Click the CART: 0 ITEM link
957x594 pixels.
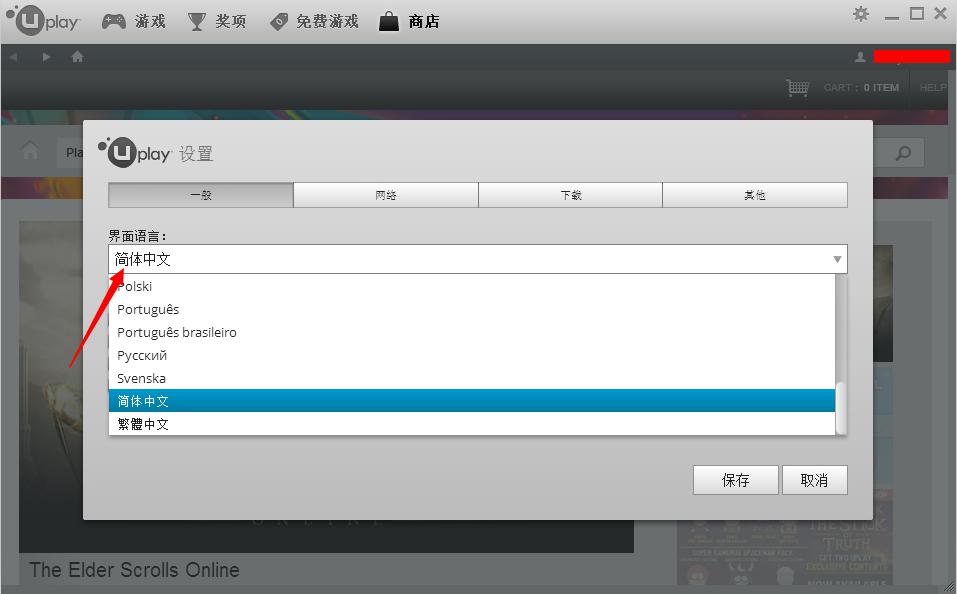point(861,88)
